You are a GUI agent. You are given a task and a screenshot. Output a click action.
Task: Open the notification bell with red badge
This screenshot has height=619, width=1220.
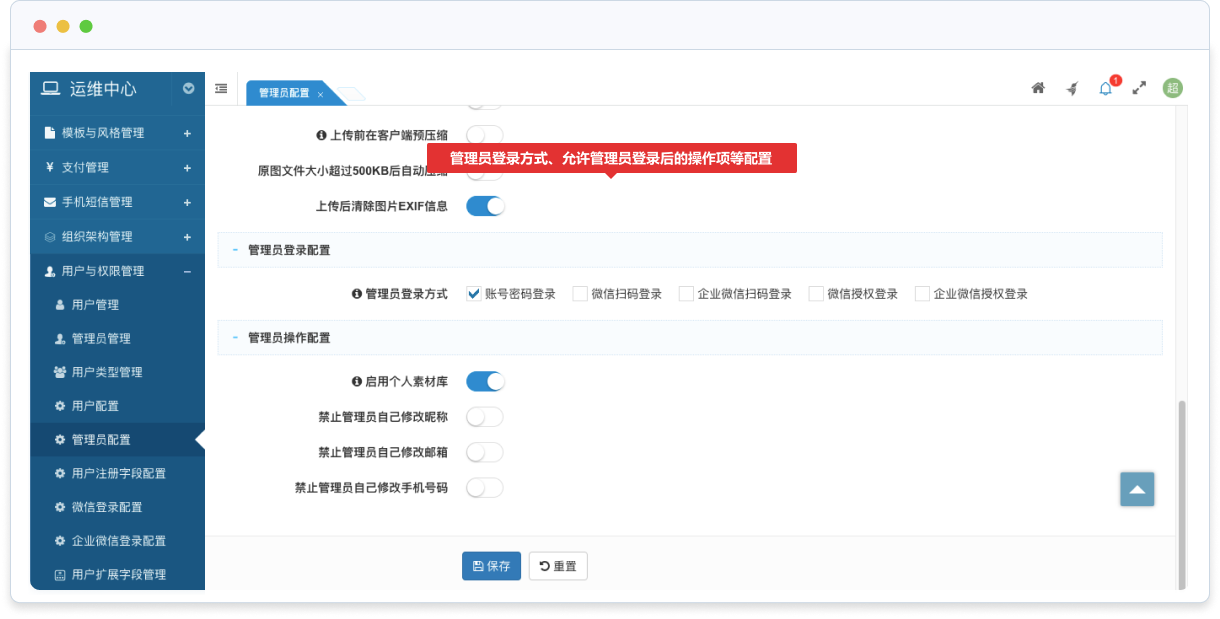coord(1106,88)
